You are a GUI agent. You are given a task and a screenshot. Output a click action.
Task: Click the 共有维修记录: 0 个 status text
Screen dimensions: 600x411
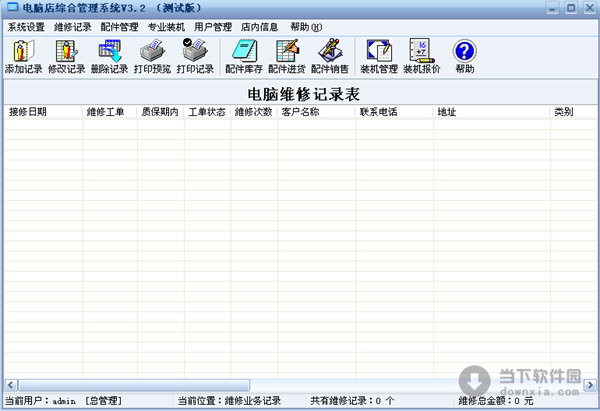[352, 401]
